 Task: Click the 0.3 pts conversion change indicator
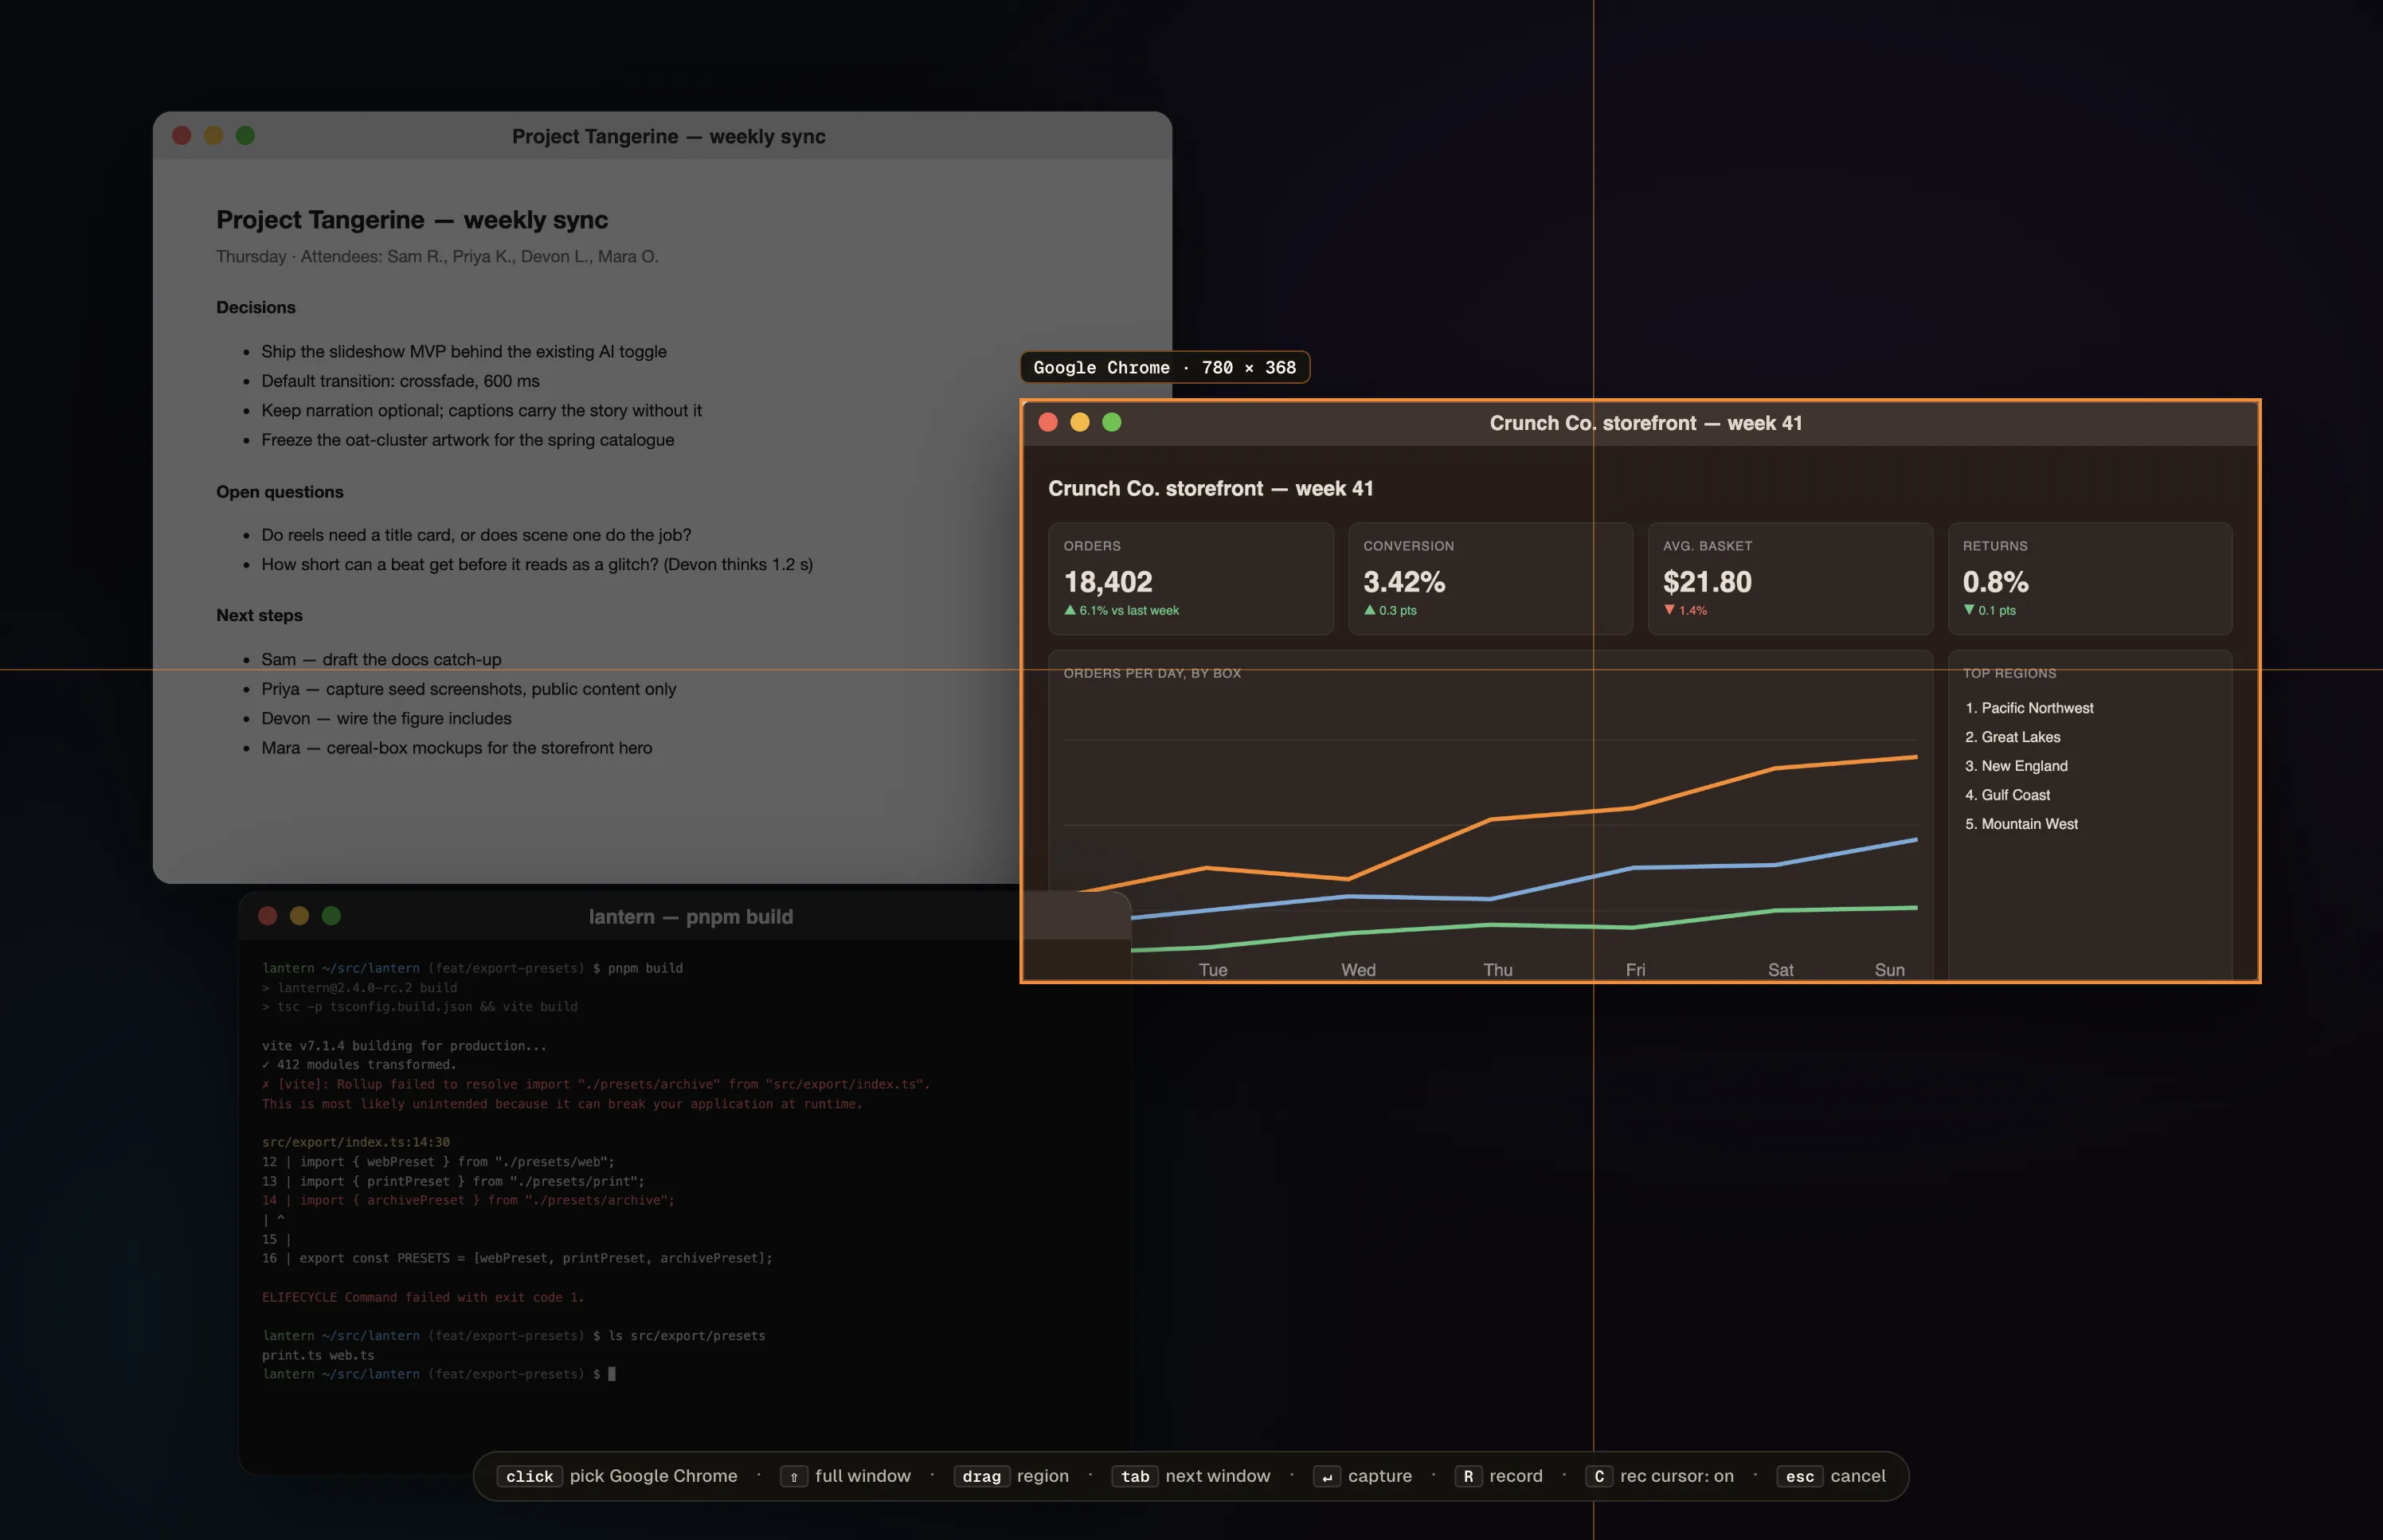tap(1390, 610)
